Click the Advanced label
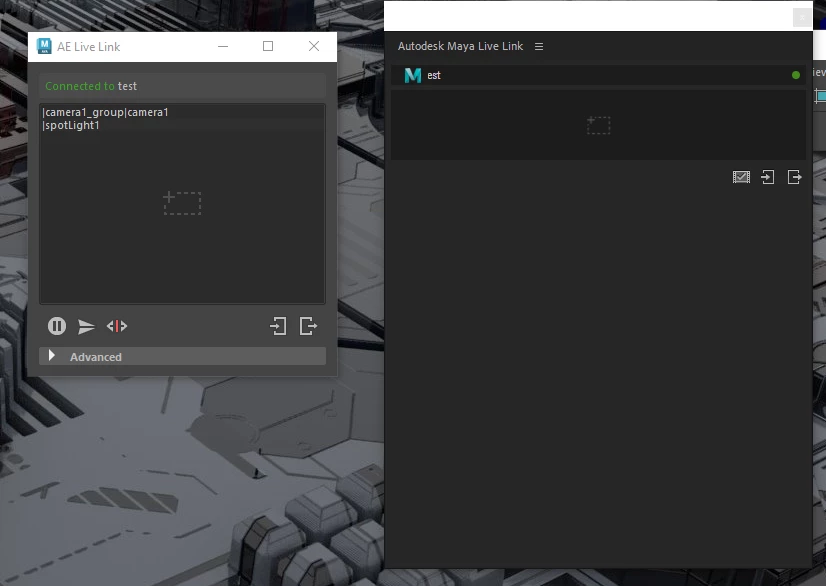The width and height of the screenshot is (826, 586). tap(96, 357)
